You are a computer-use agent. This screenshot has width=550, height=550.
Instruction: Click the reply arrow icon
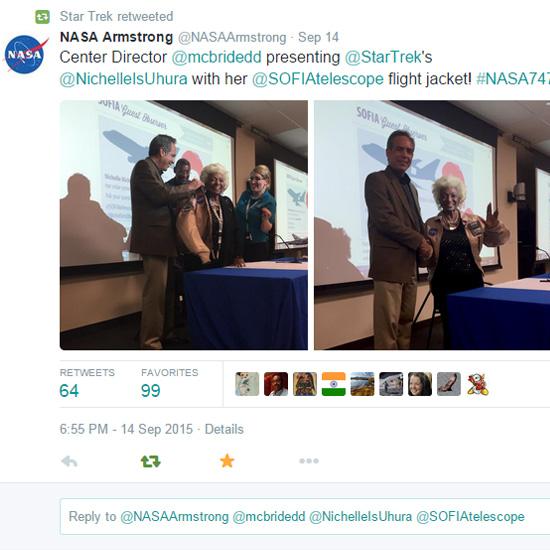69,461
